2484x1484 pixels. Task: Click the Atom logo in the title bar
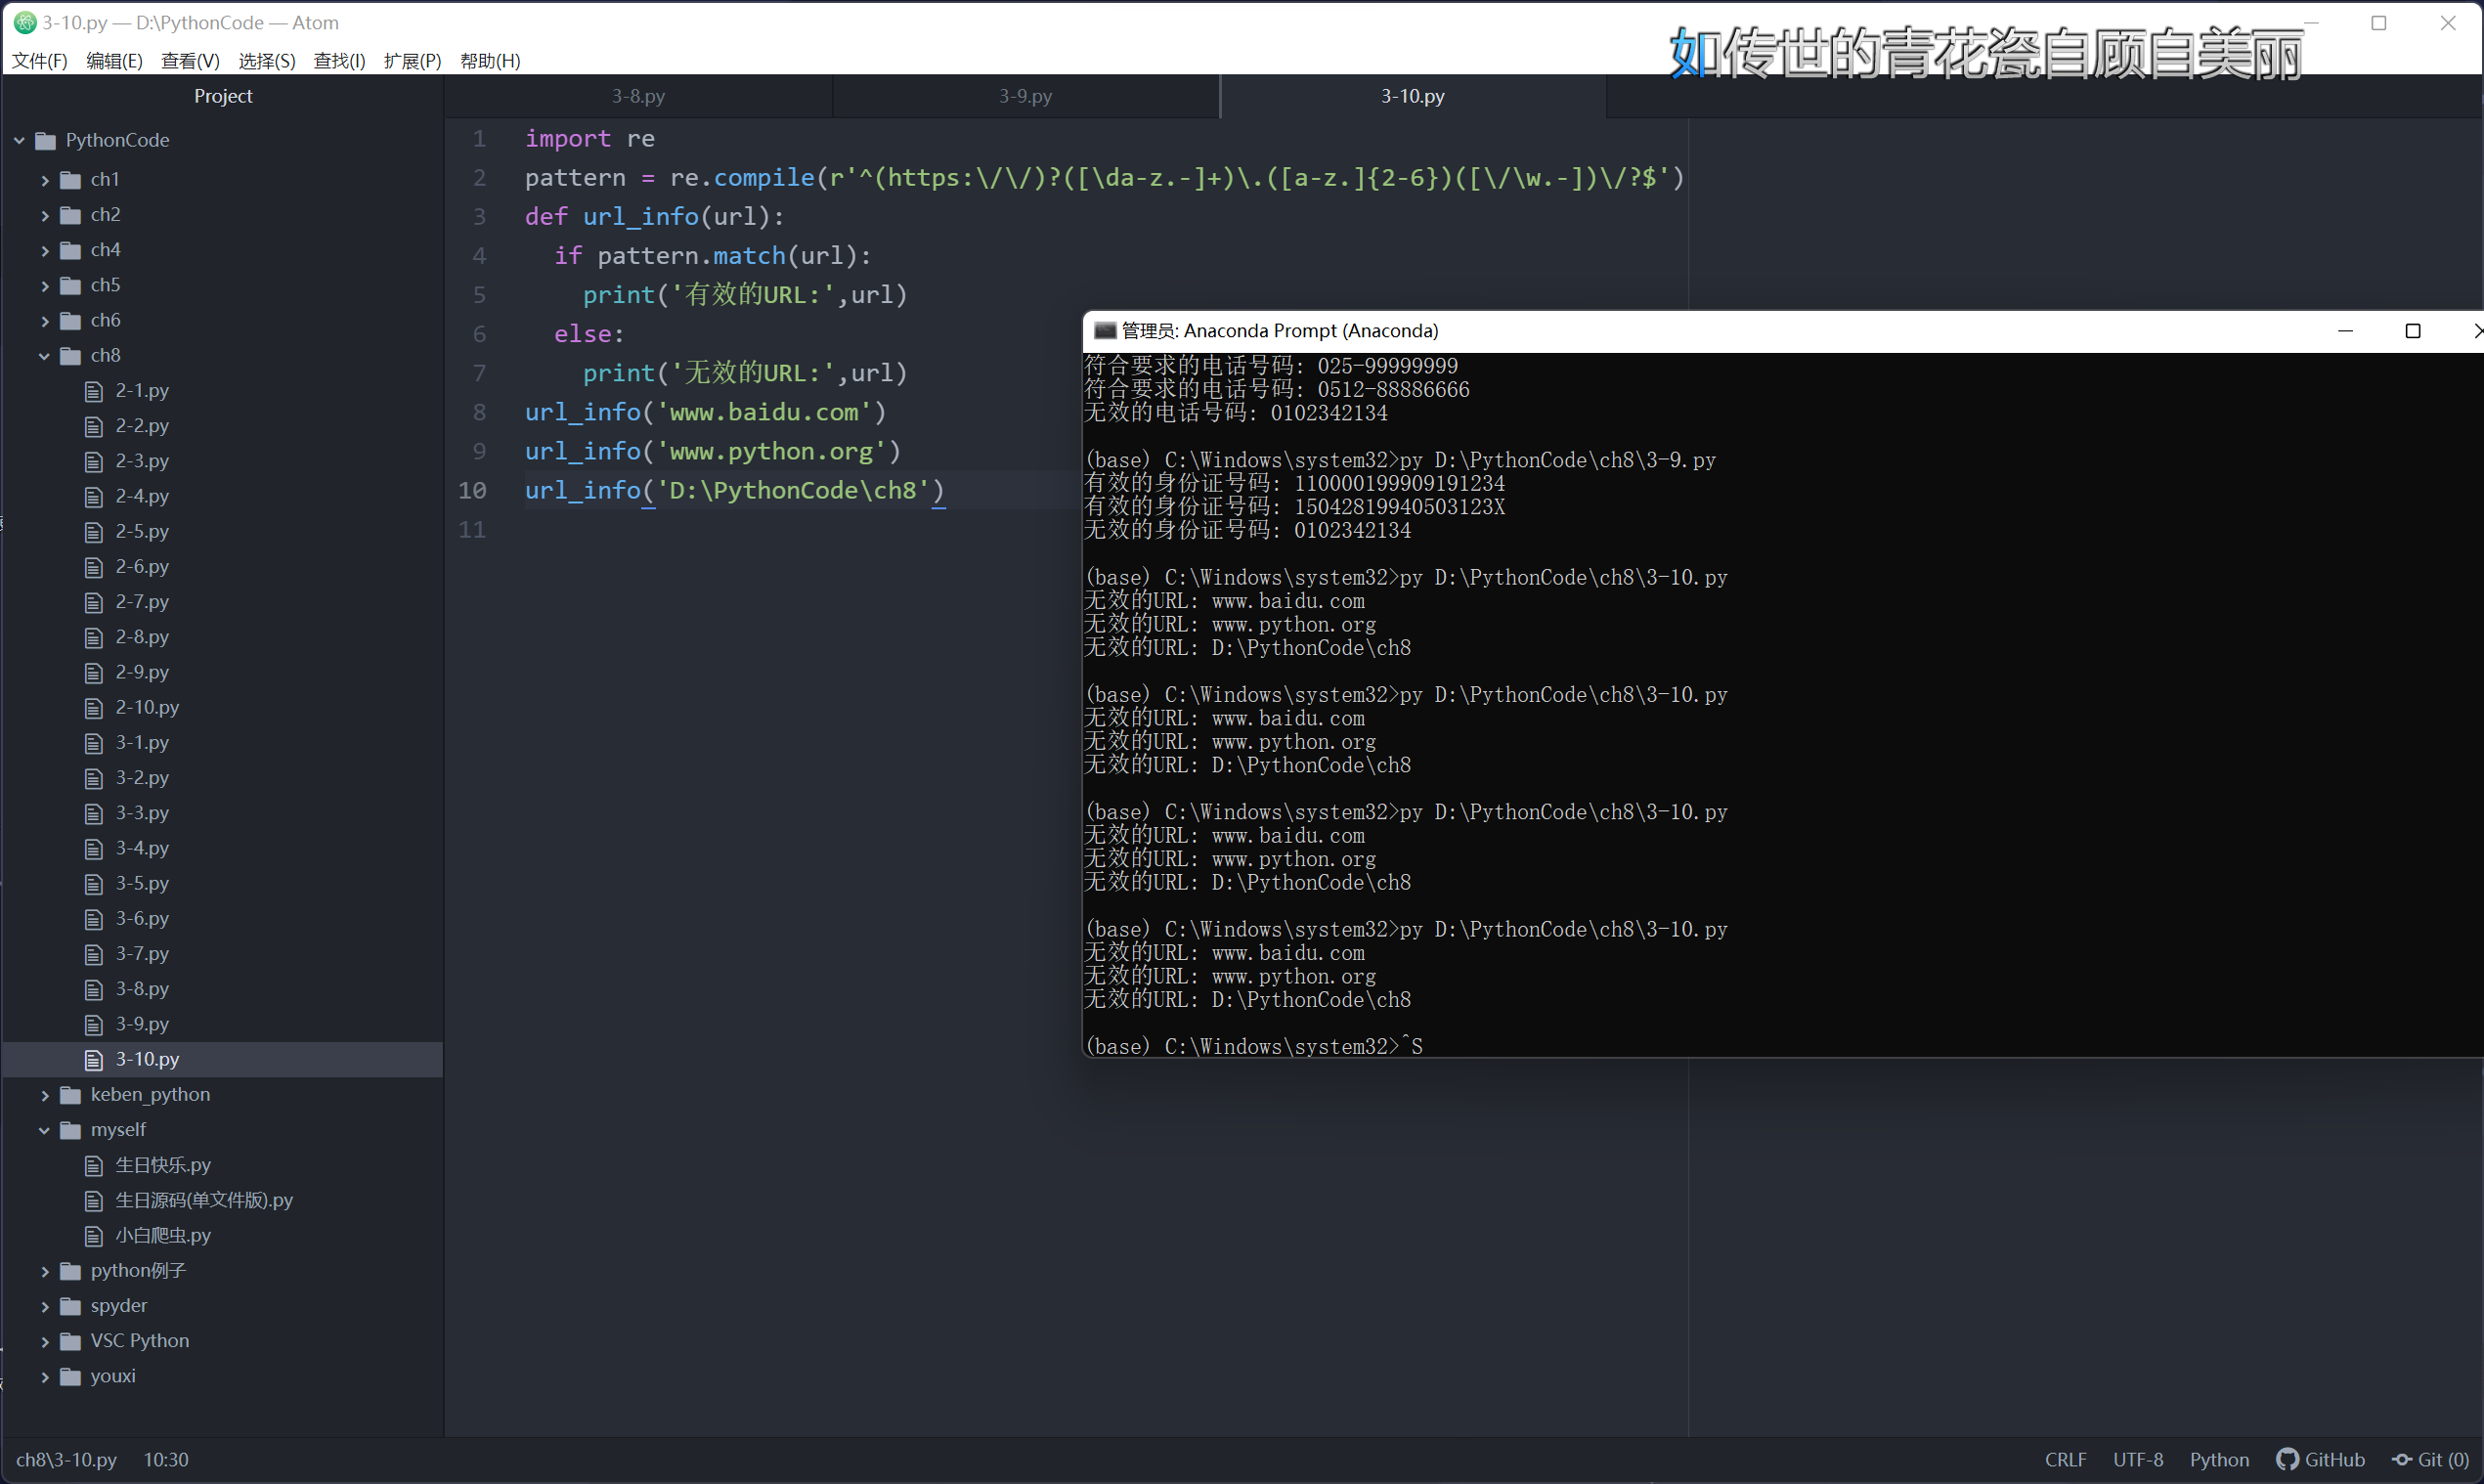[25, 22]
